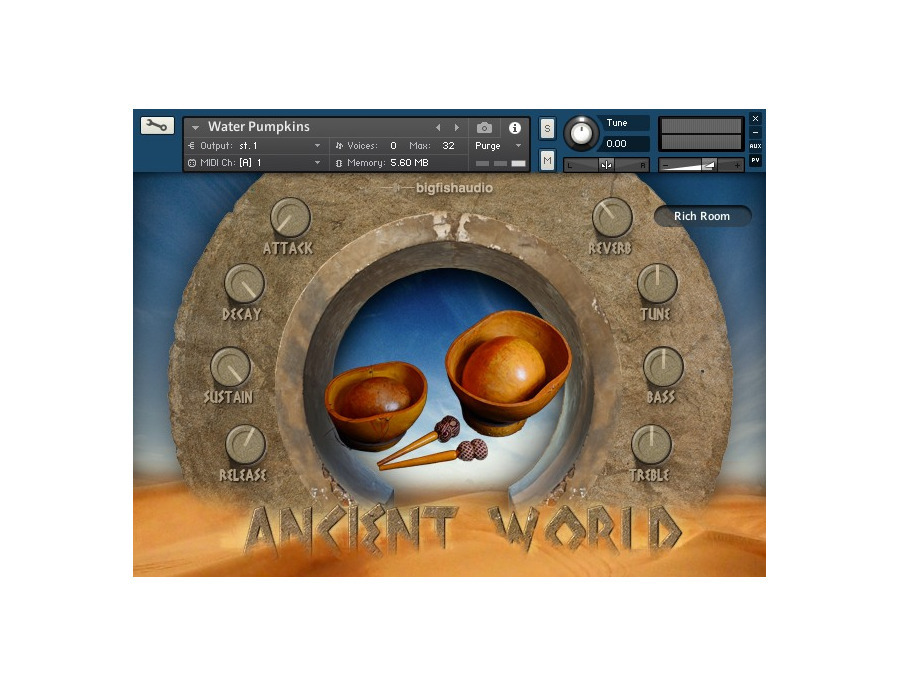Click the stone Tune knob
Image resolution: width=900 pixels, height=687 pixels.
pyautogui.click(x=657, y=284)
